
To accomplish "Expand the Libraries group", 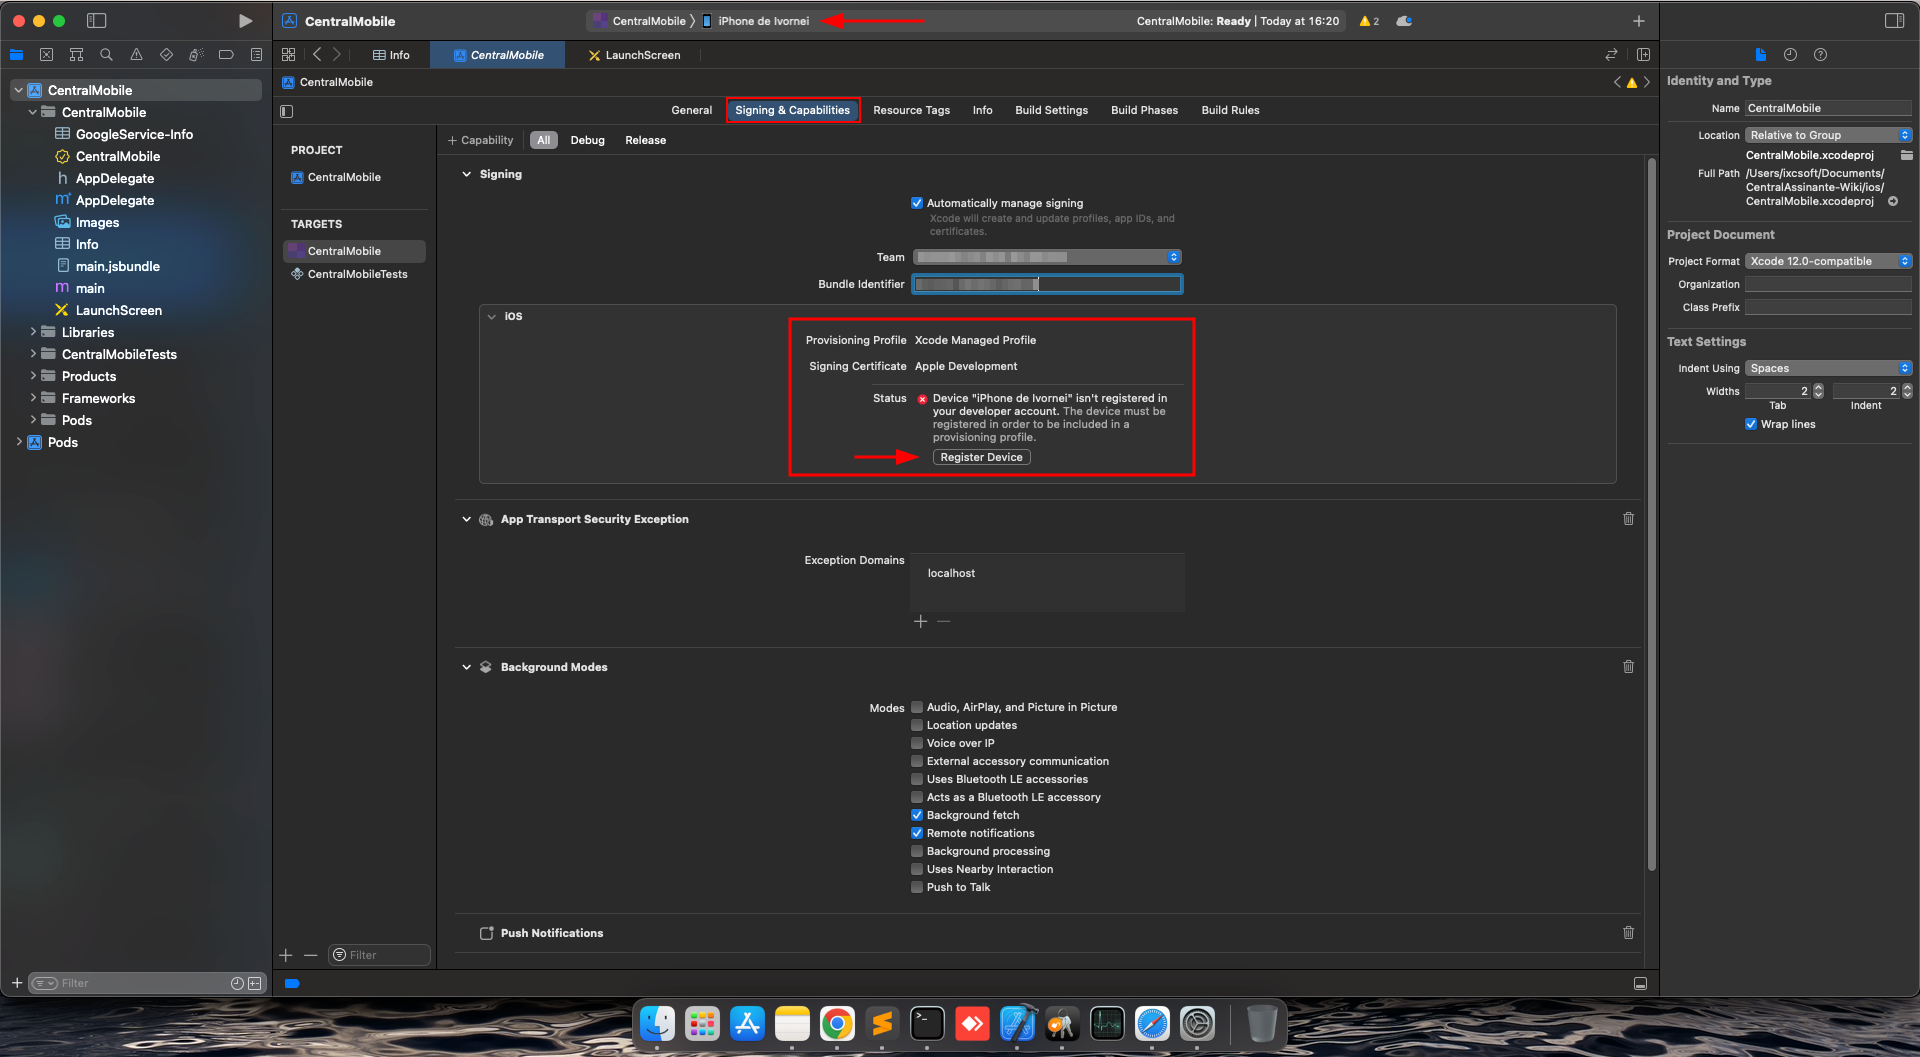I will tap(33, 332).
